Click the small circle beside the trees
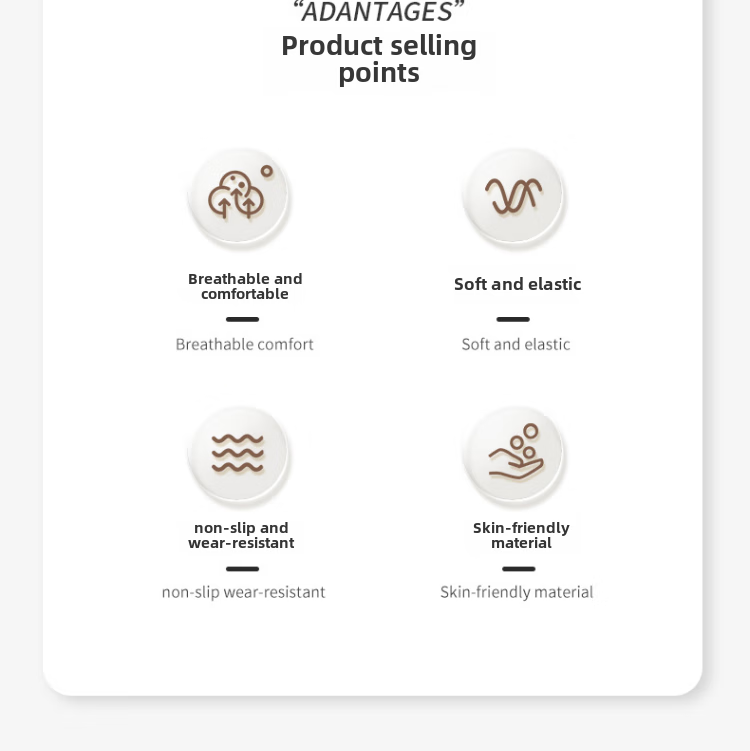750x751 pixels. [267, 171]
